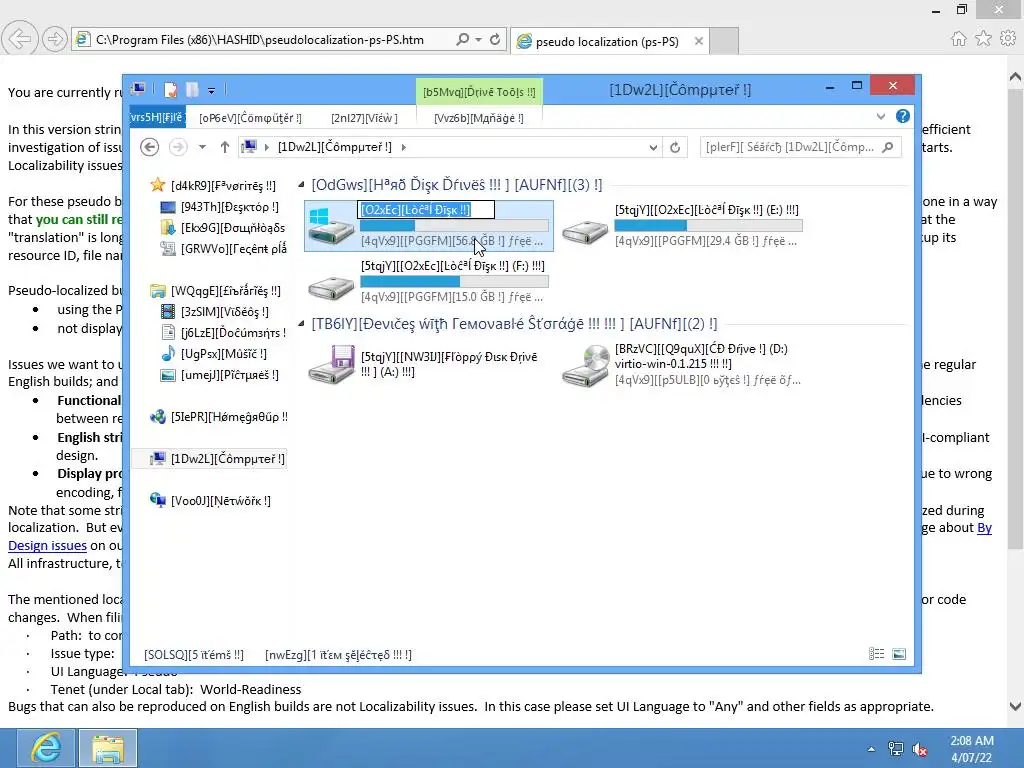Open Internet Explorer search dropdown arrow
Viewport: 1024px width, 768px height.
pos(479,39)
